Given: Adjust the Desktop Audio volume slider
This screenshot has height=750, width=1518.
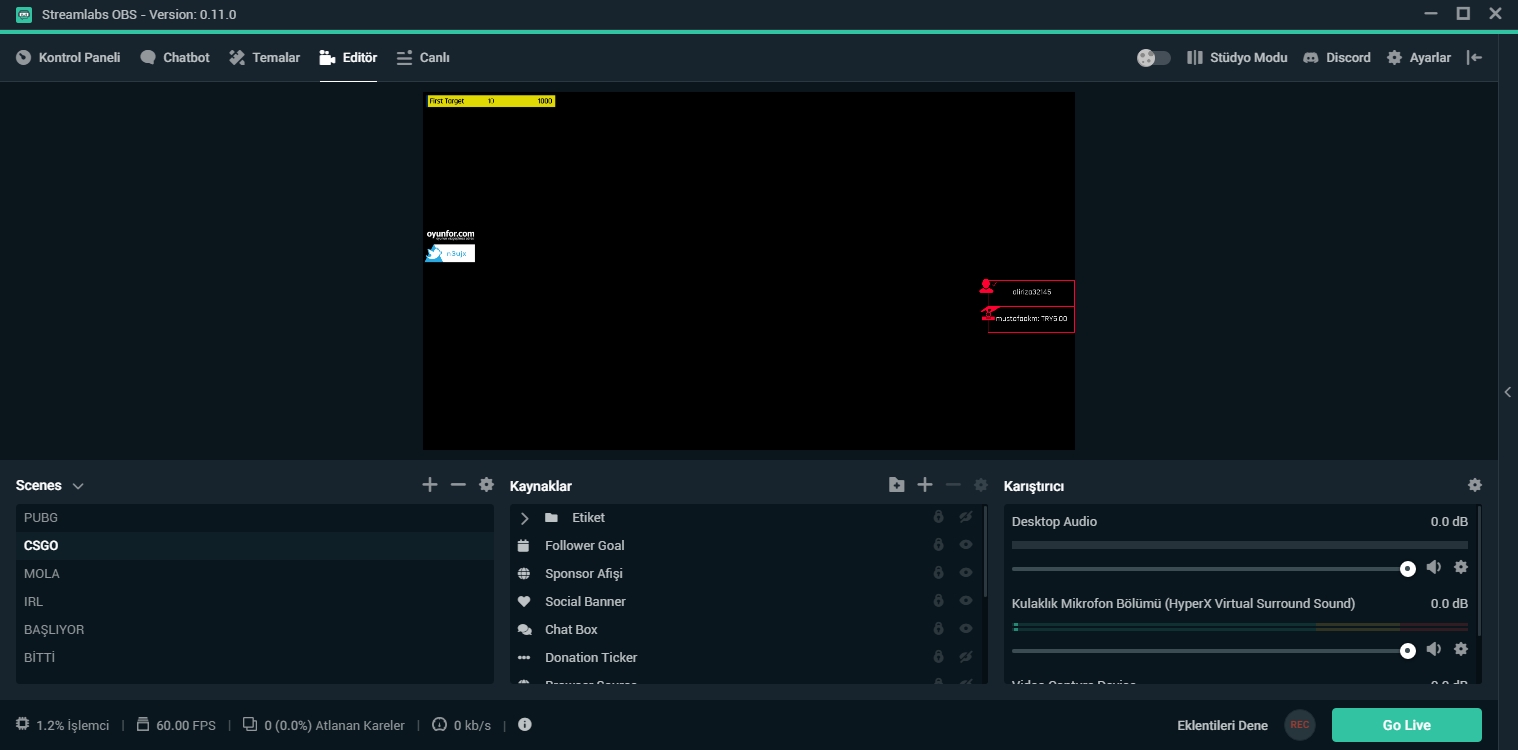Looking at the screenshot, I should pyautogui.click(x=1213, y=568).
